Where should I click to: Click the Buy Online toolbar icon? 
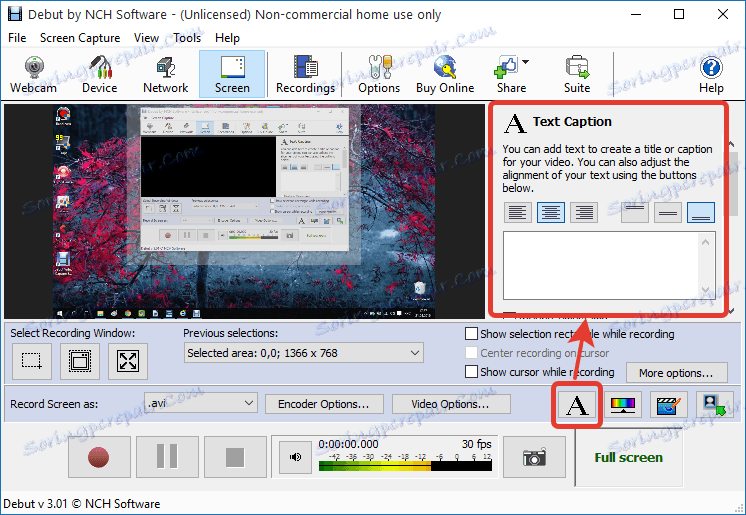tap(445, 75)
